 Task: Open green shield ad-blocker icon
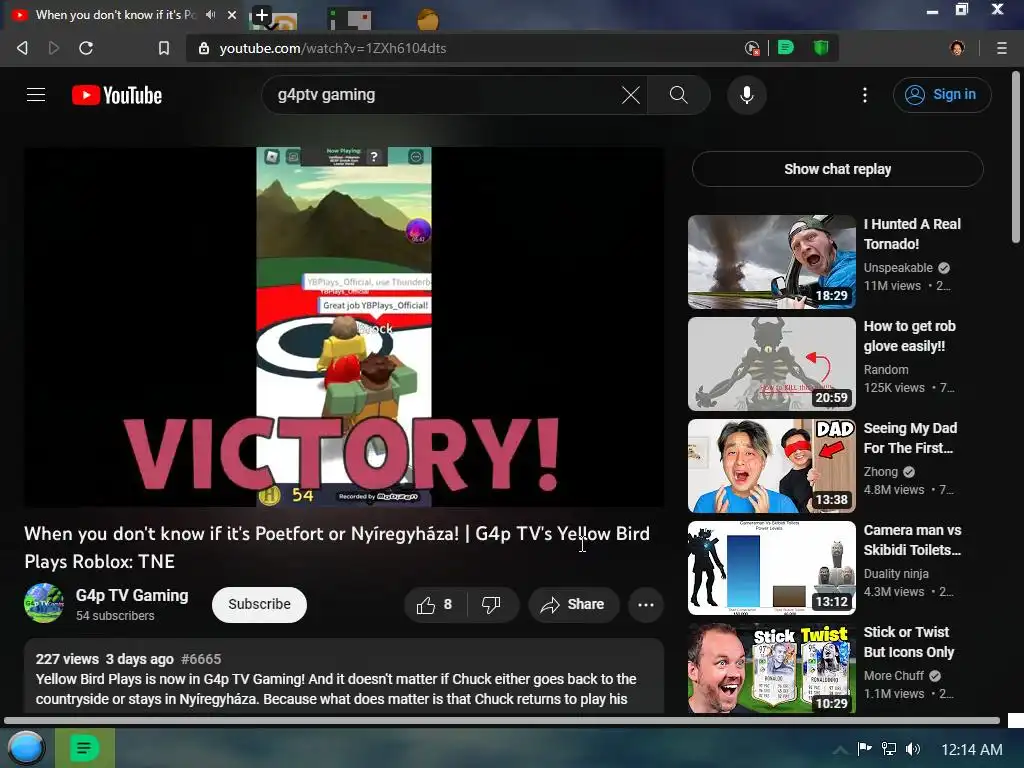[821, 48]
